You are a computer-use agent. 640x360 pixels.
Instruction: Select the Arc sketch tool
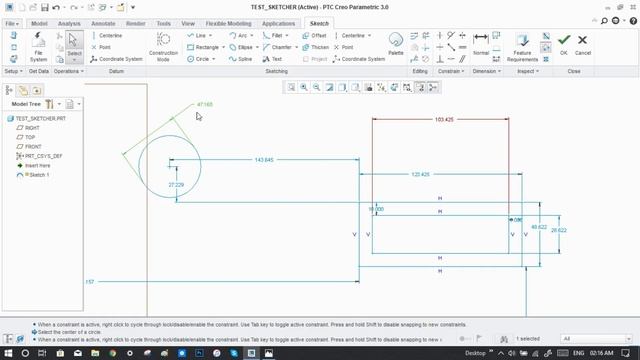(x=238, y=36)
